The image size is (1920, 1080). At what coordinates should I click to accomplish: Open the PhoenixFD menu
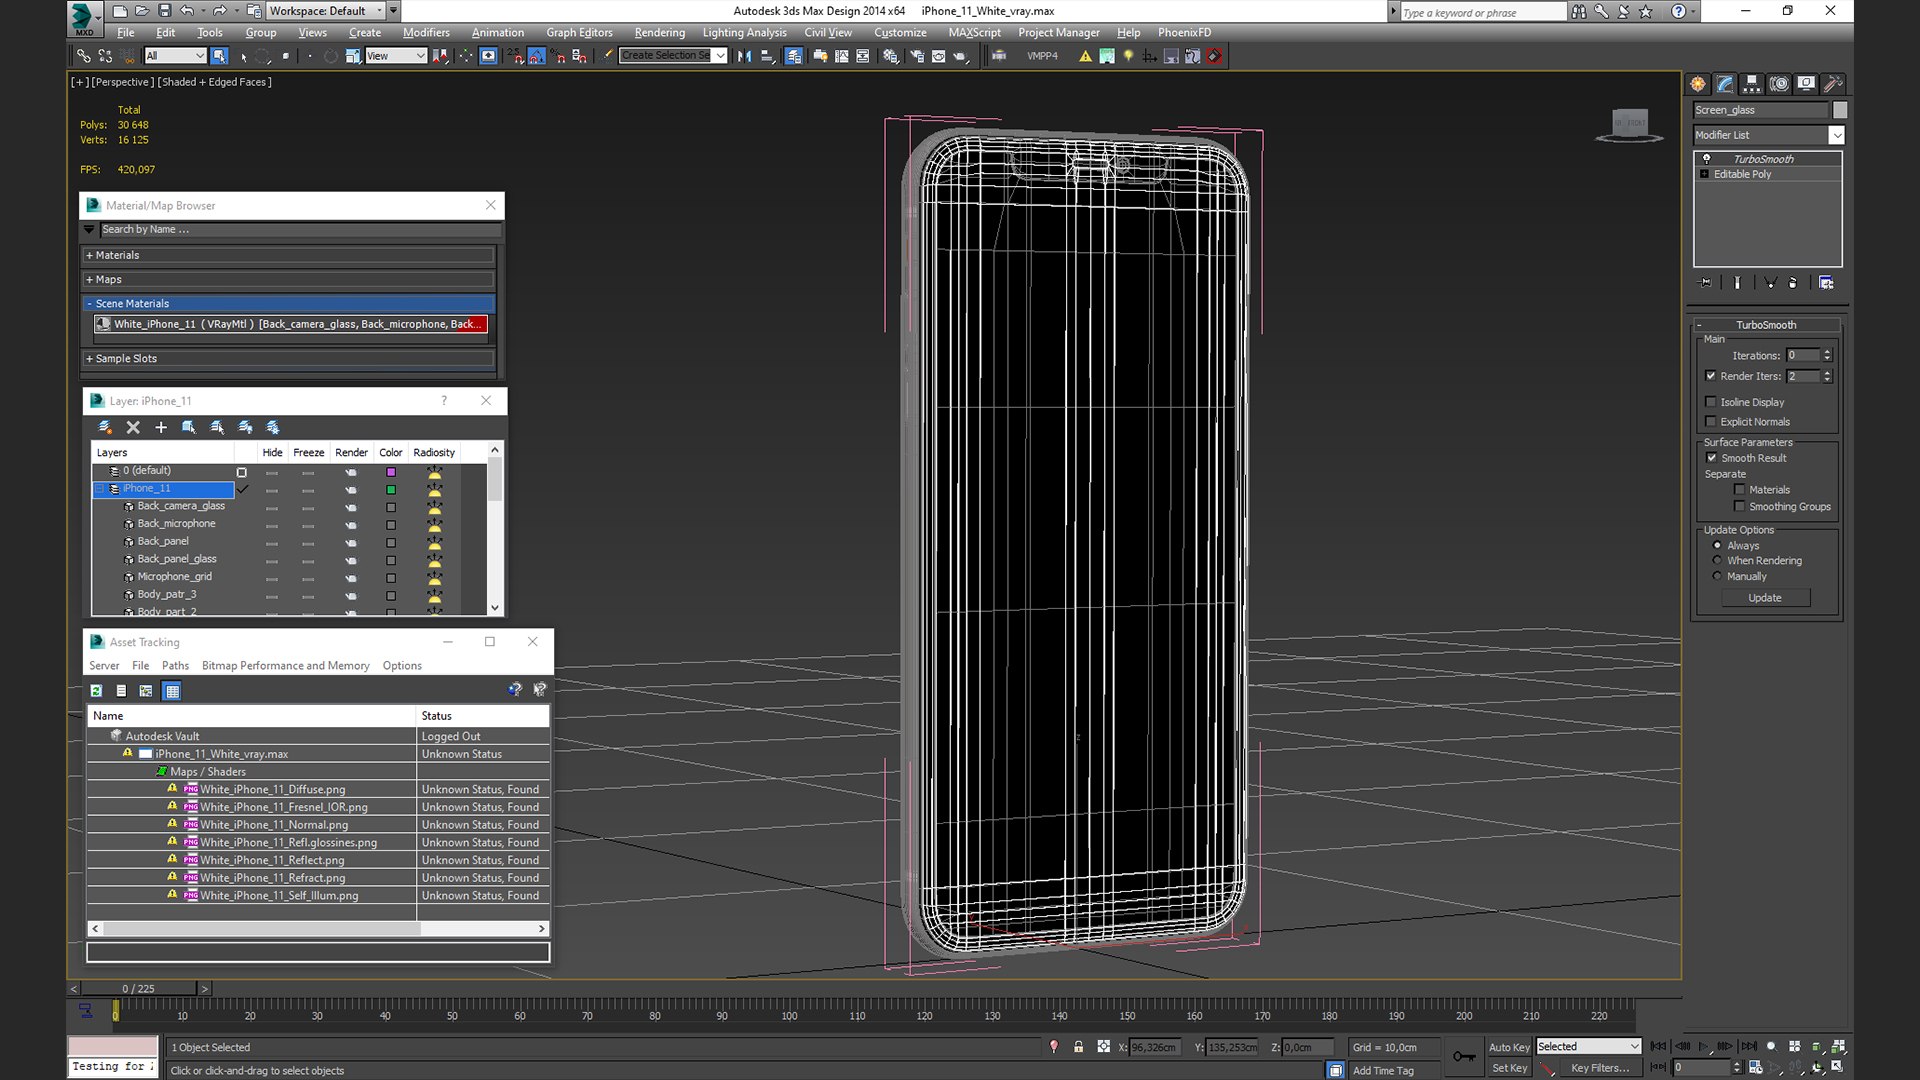pyautogui.click(x=1184, y=33)
